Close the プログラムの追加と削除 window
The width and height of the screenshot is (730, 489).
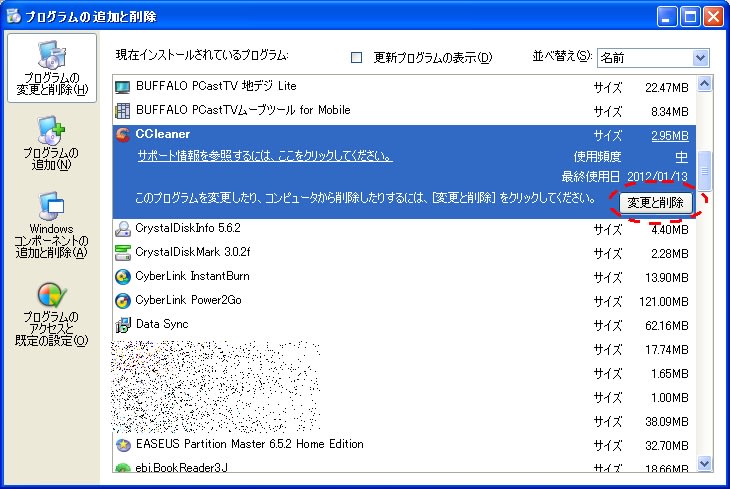pyautogui.click(x=713, y=17)
